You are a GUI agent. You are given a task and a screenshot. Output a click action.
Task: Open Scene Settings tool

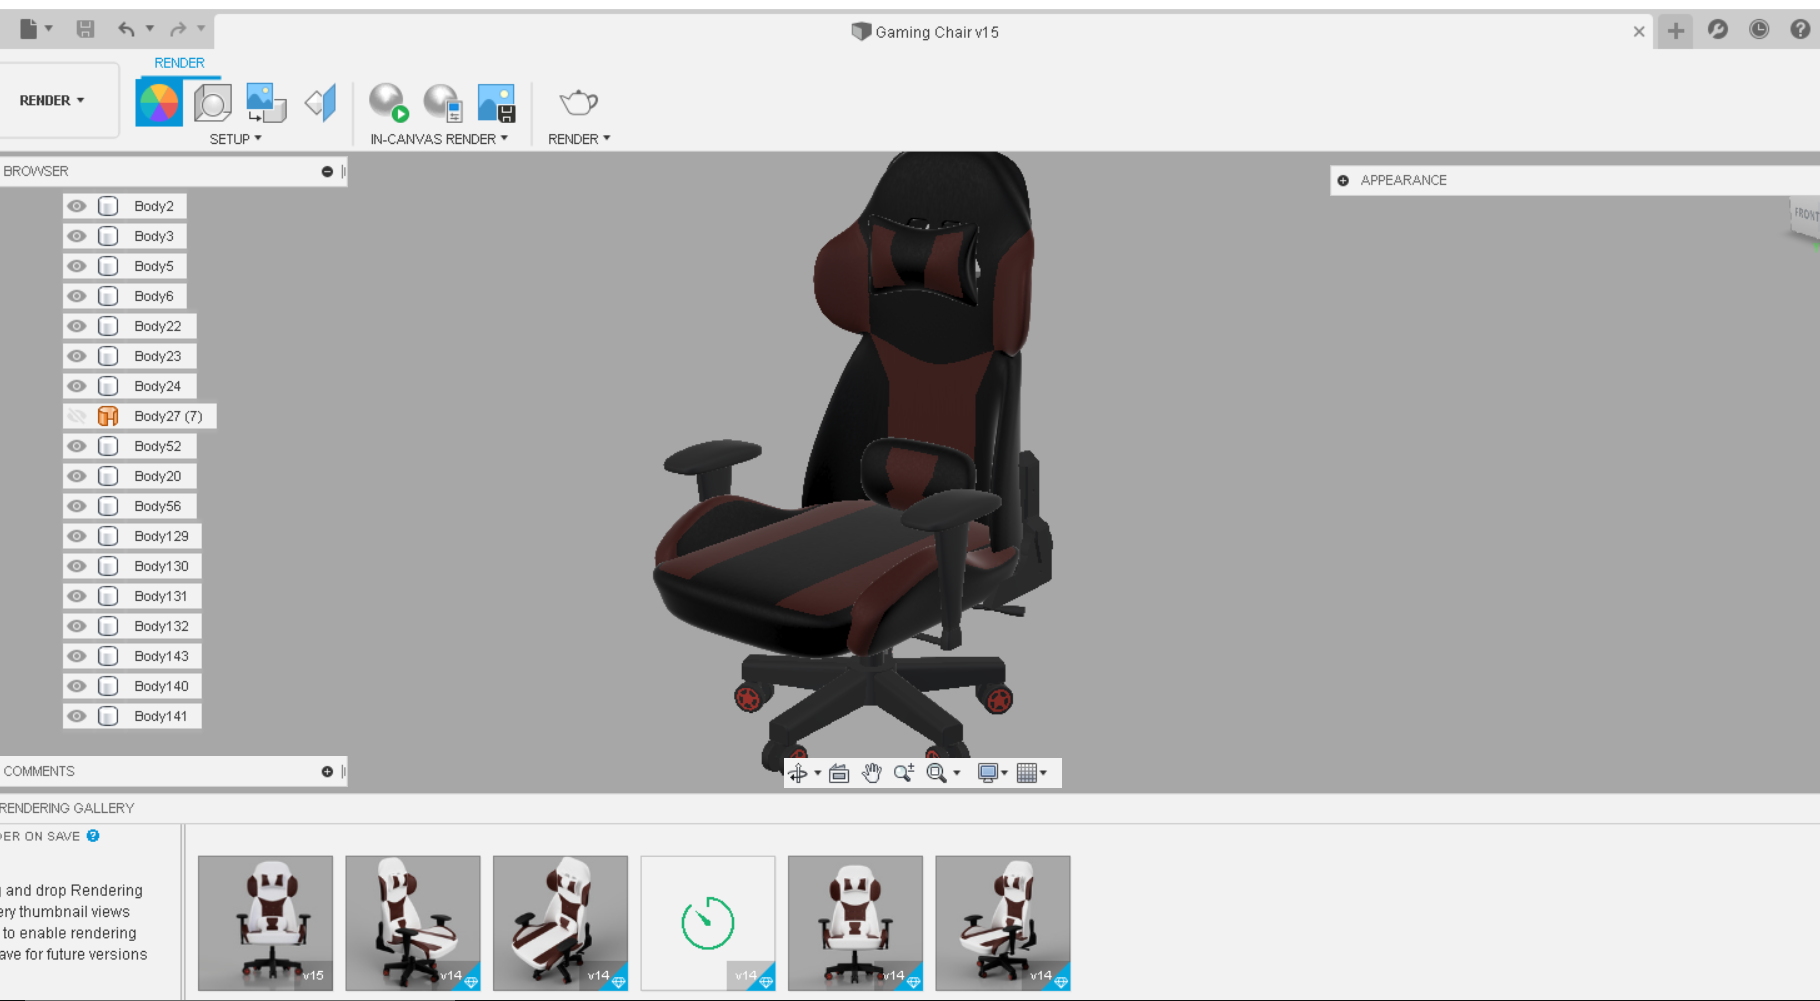[x=212, y=103]
